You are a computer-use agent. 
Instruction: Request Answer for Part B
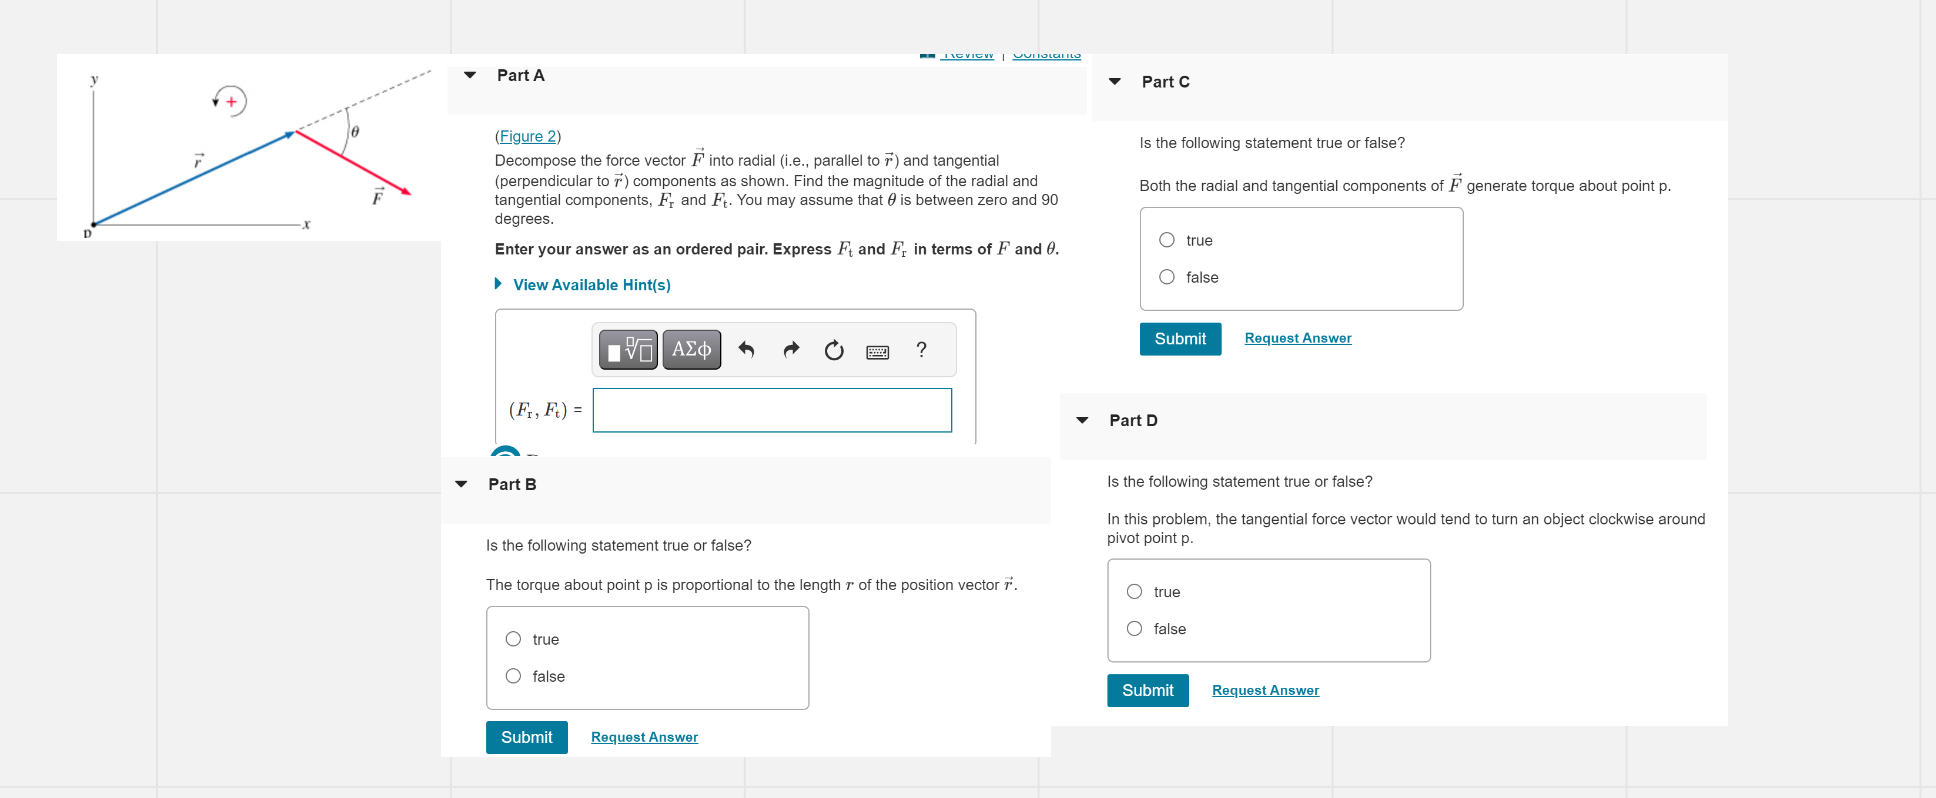click(x=645, y=738)
